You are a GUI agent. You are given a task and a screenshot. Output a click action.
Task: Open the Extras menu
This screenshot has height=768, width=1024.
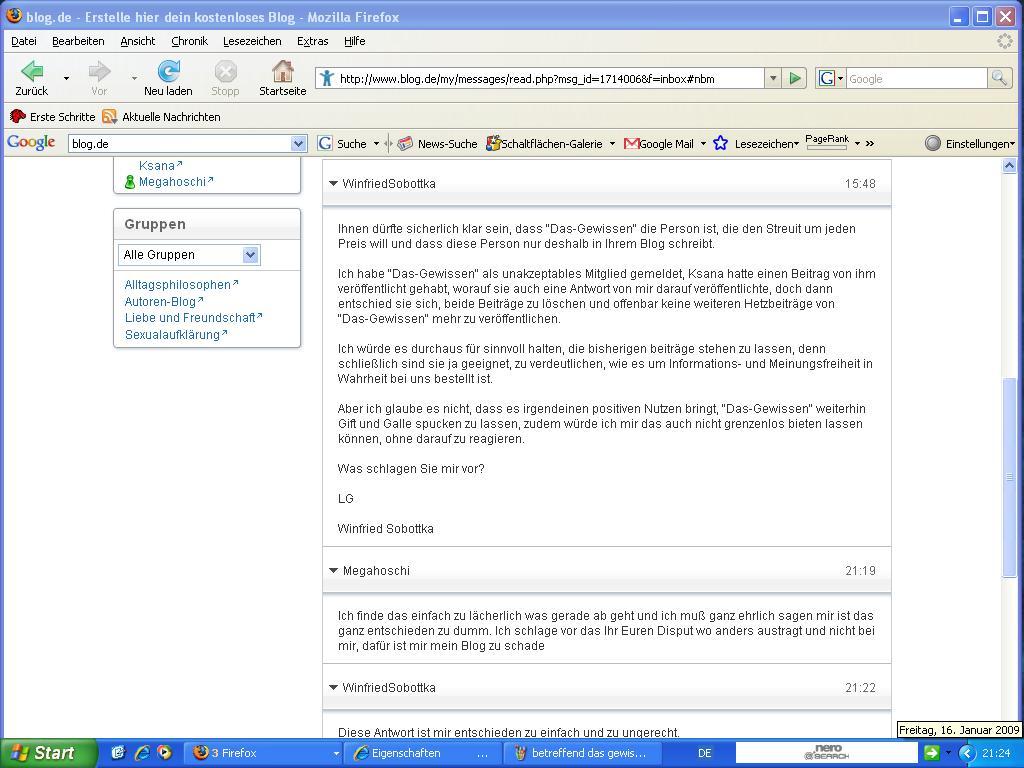click(313, 41)
